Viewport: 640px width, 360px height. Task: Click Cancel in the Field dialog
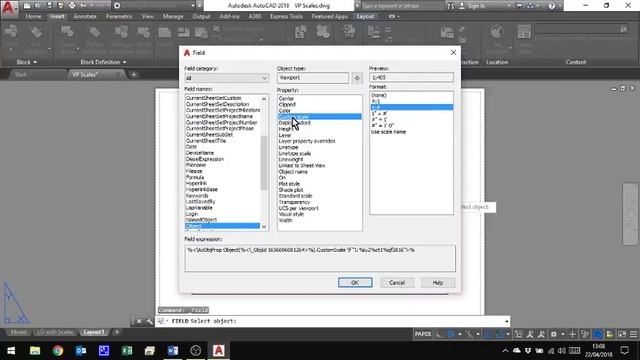(x=397, y=282)
